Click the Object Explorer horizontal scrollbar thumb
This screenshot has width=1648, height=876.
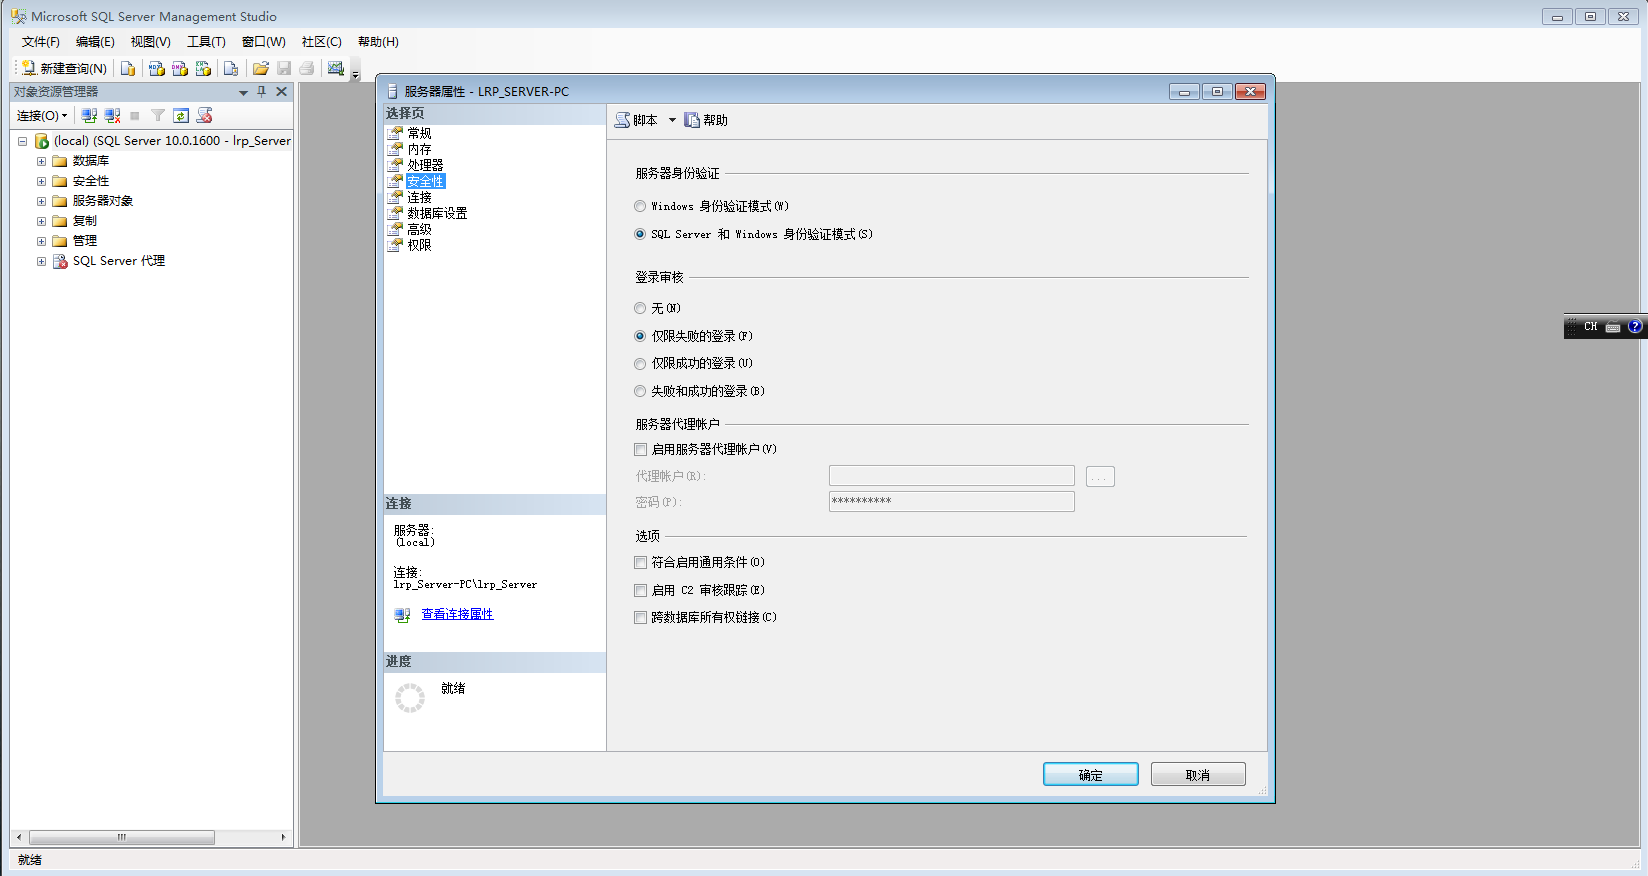(x=122, y=837)
